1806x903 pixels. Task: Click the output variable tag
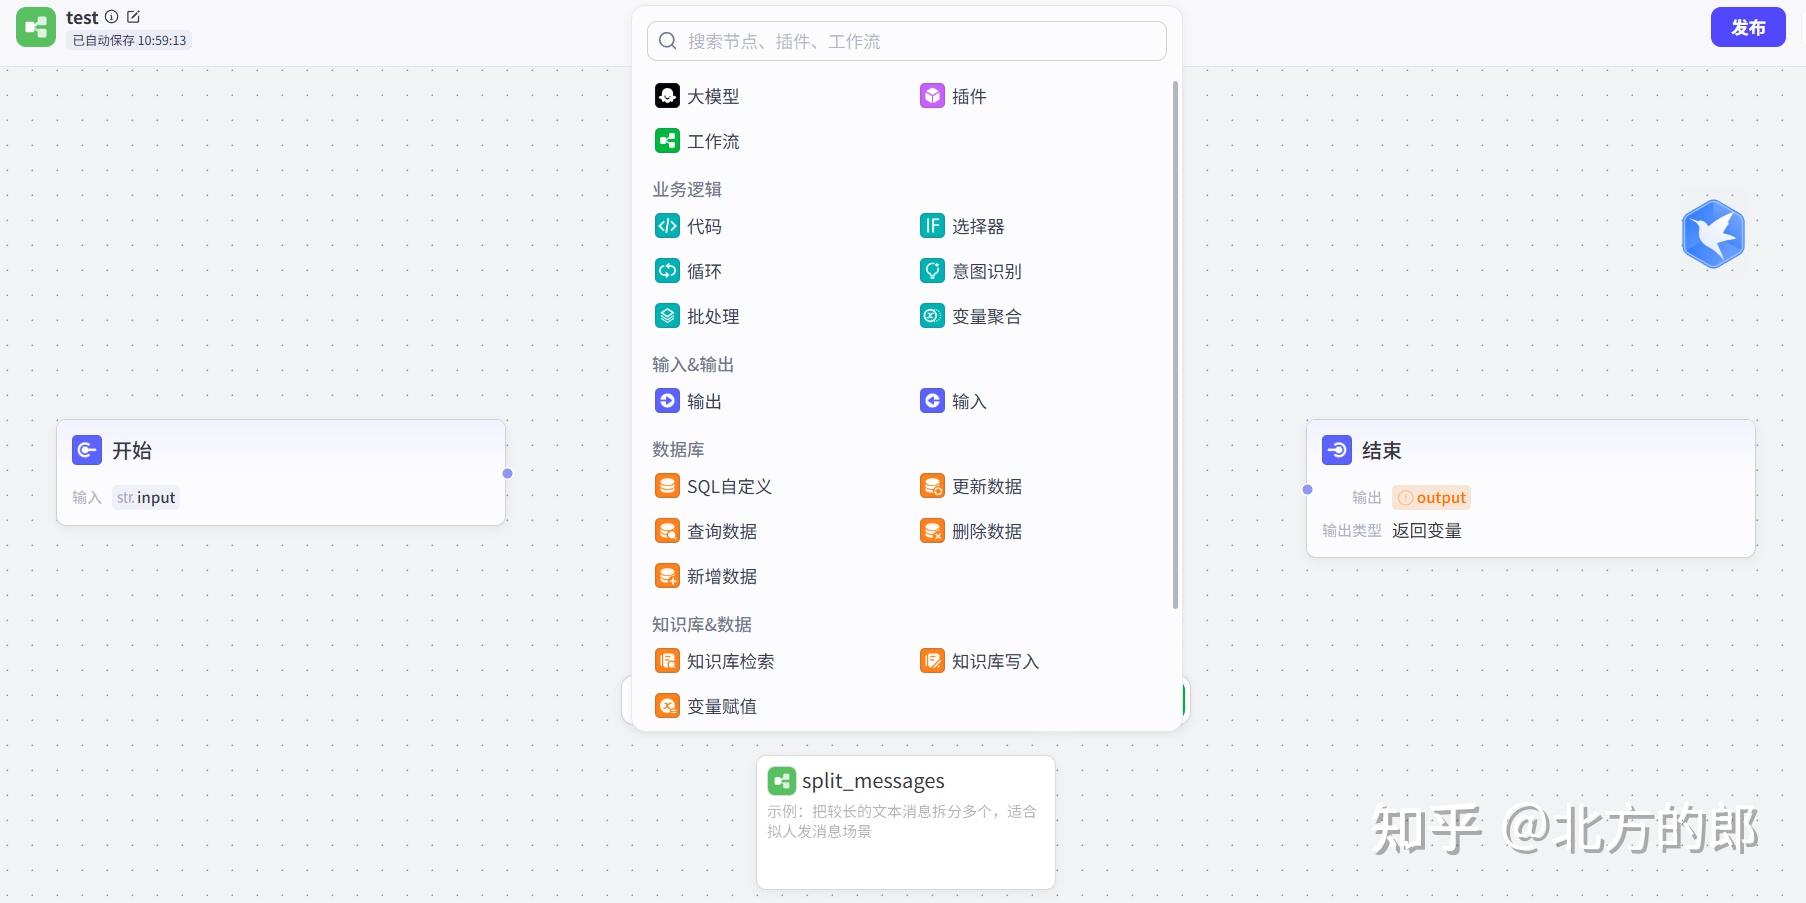[x=1431, y=497]
